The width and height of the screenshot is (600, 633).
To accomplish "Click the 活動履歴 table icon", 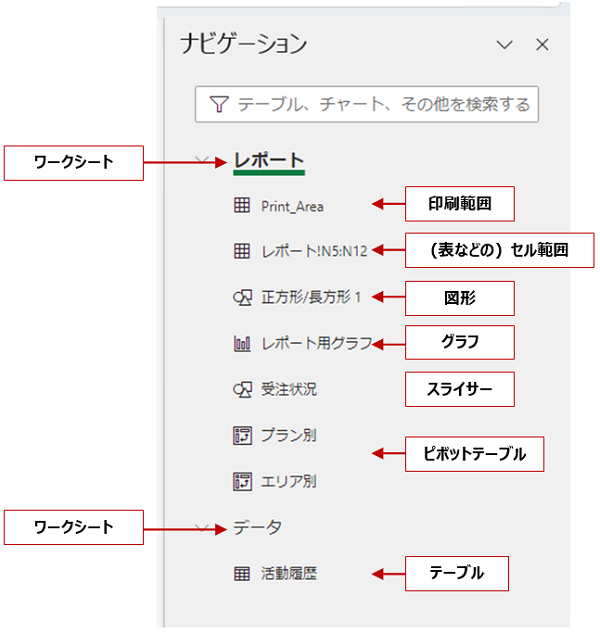I will [242, 574].
